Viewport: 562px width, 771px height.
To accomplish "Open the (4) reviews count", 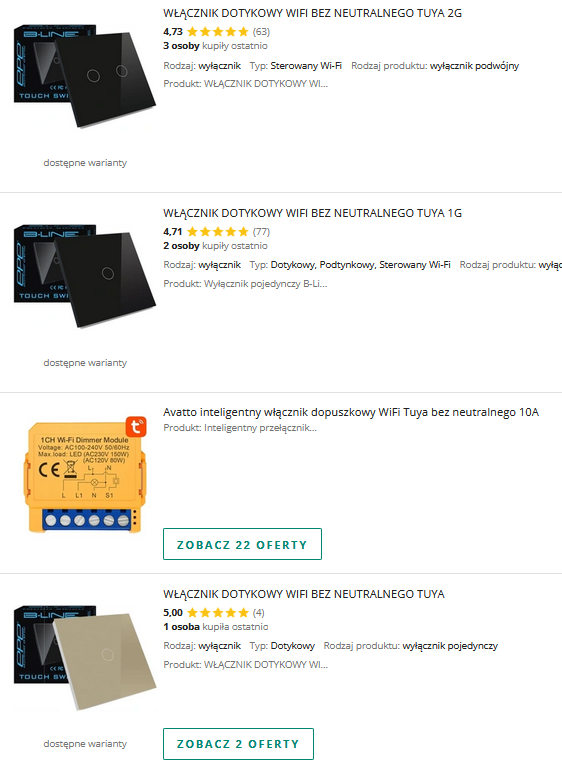I will pos(259,613).
